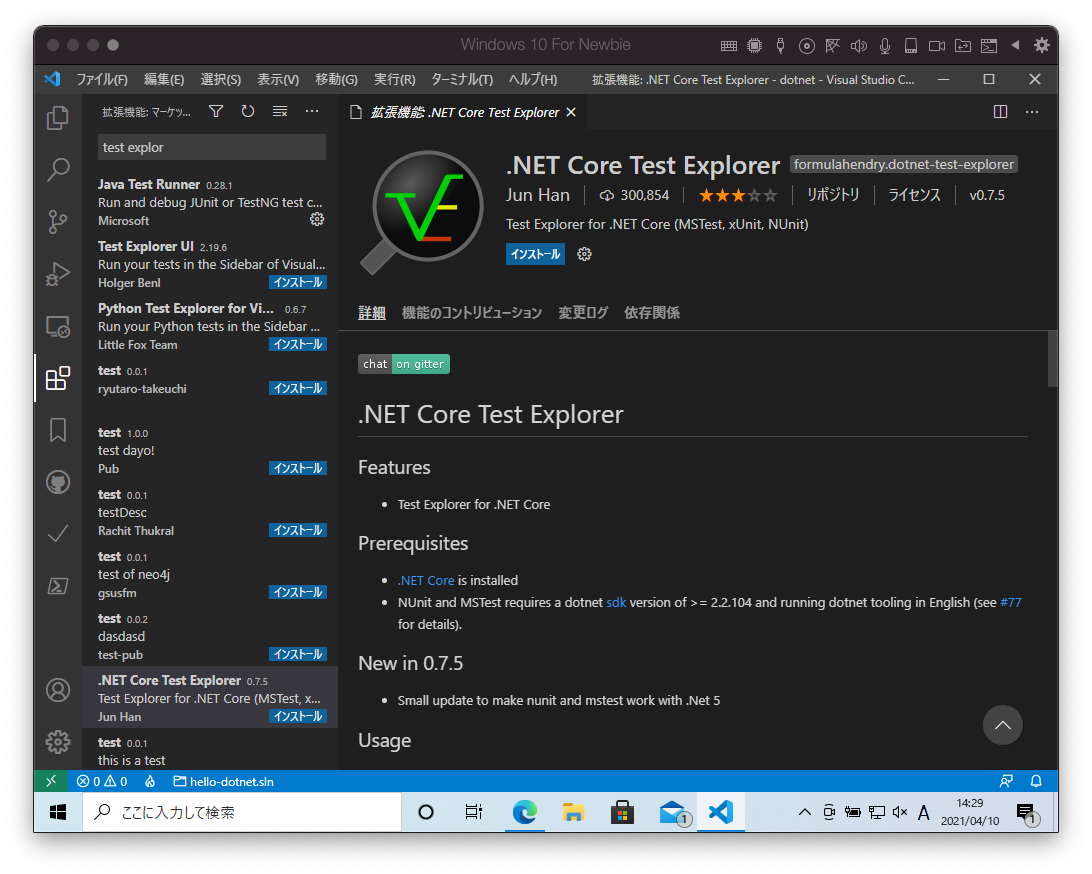Open Remote Explorer view in activity bar

58,326
